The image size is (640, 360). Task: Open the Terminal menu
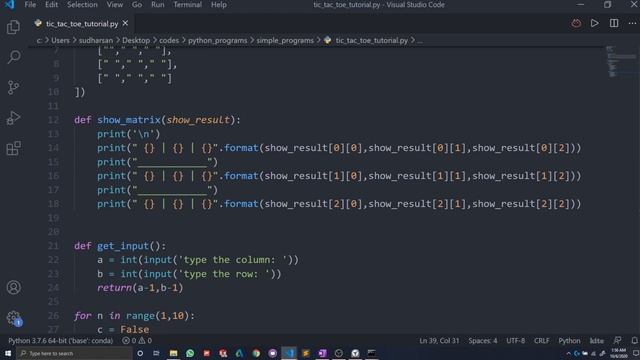(x=187, y=4)
